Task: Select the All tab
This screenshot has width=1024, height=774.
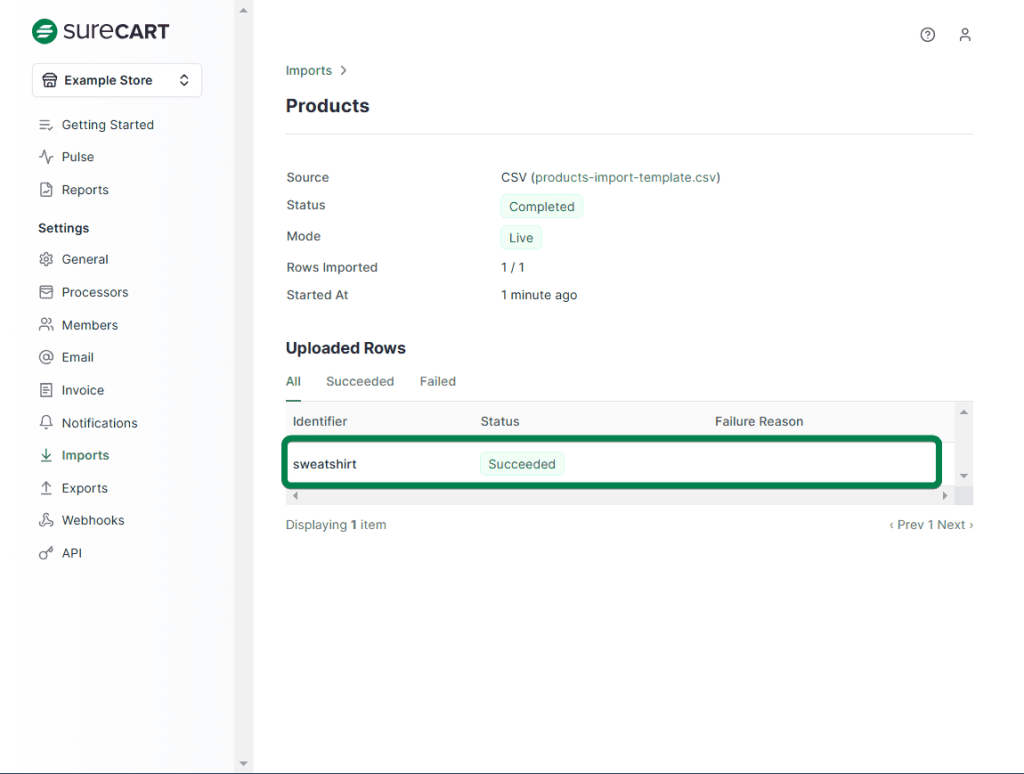Action: pyautogui.click(x=293, y=382)
